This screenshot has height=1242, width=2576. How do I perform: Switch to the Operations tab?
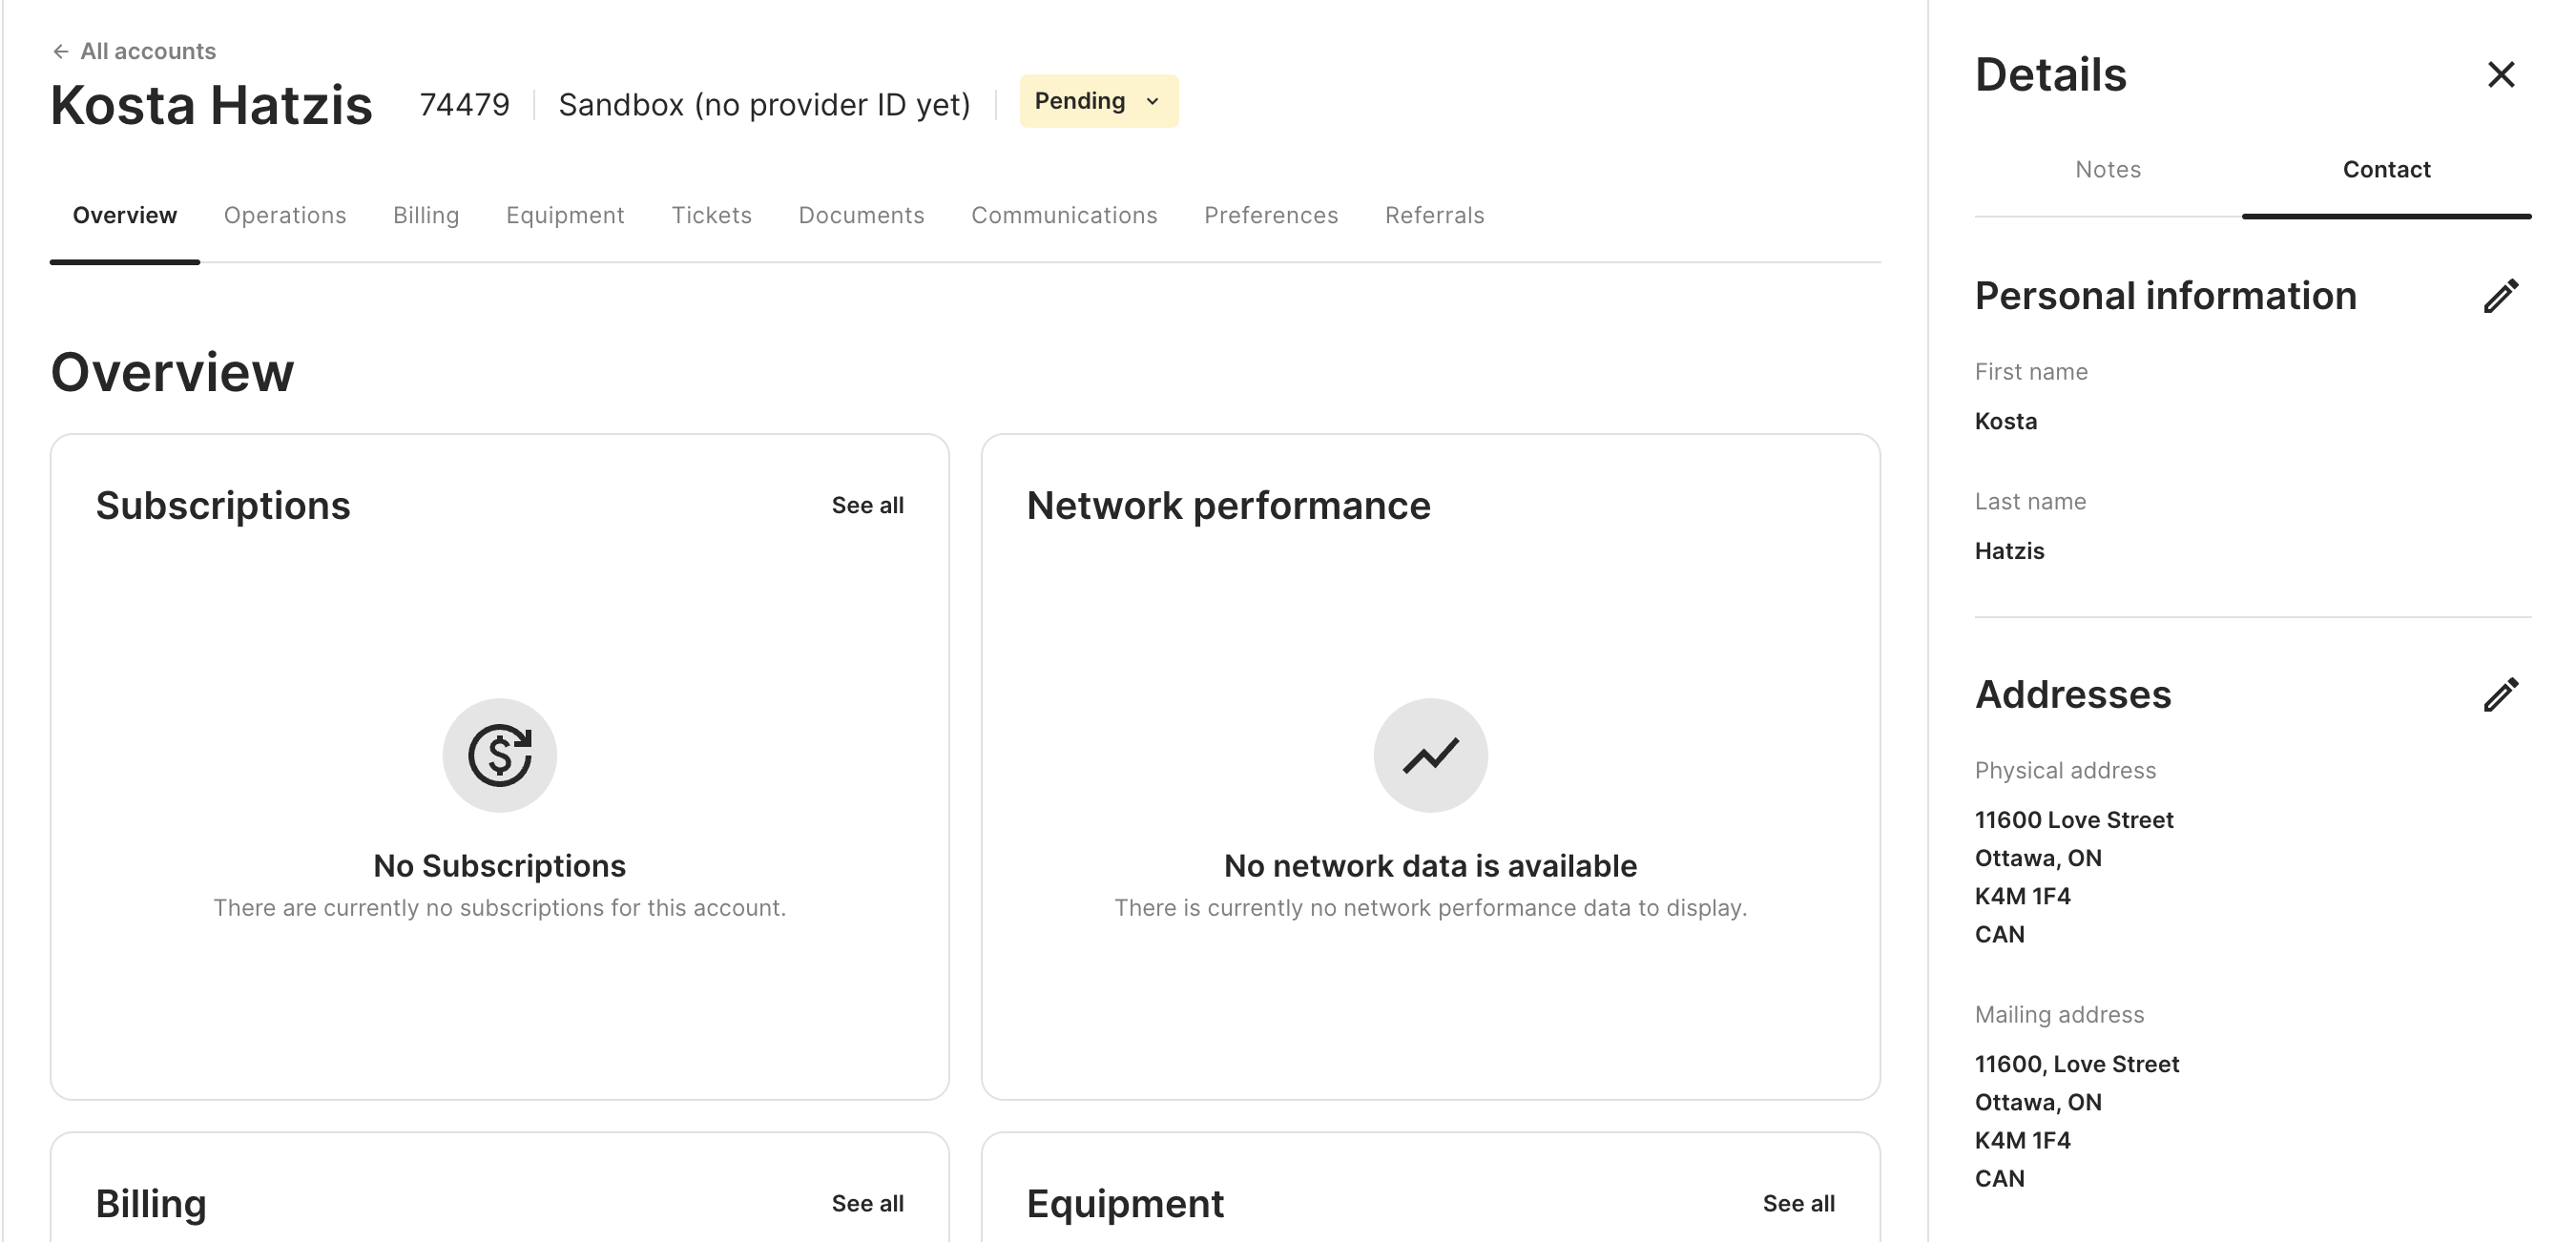coord(285,215)
